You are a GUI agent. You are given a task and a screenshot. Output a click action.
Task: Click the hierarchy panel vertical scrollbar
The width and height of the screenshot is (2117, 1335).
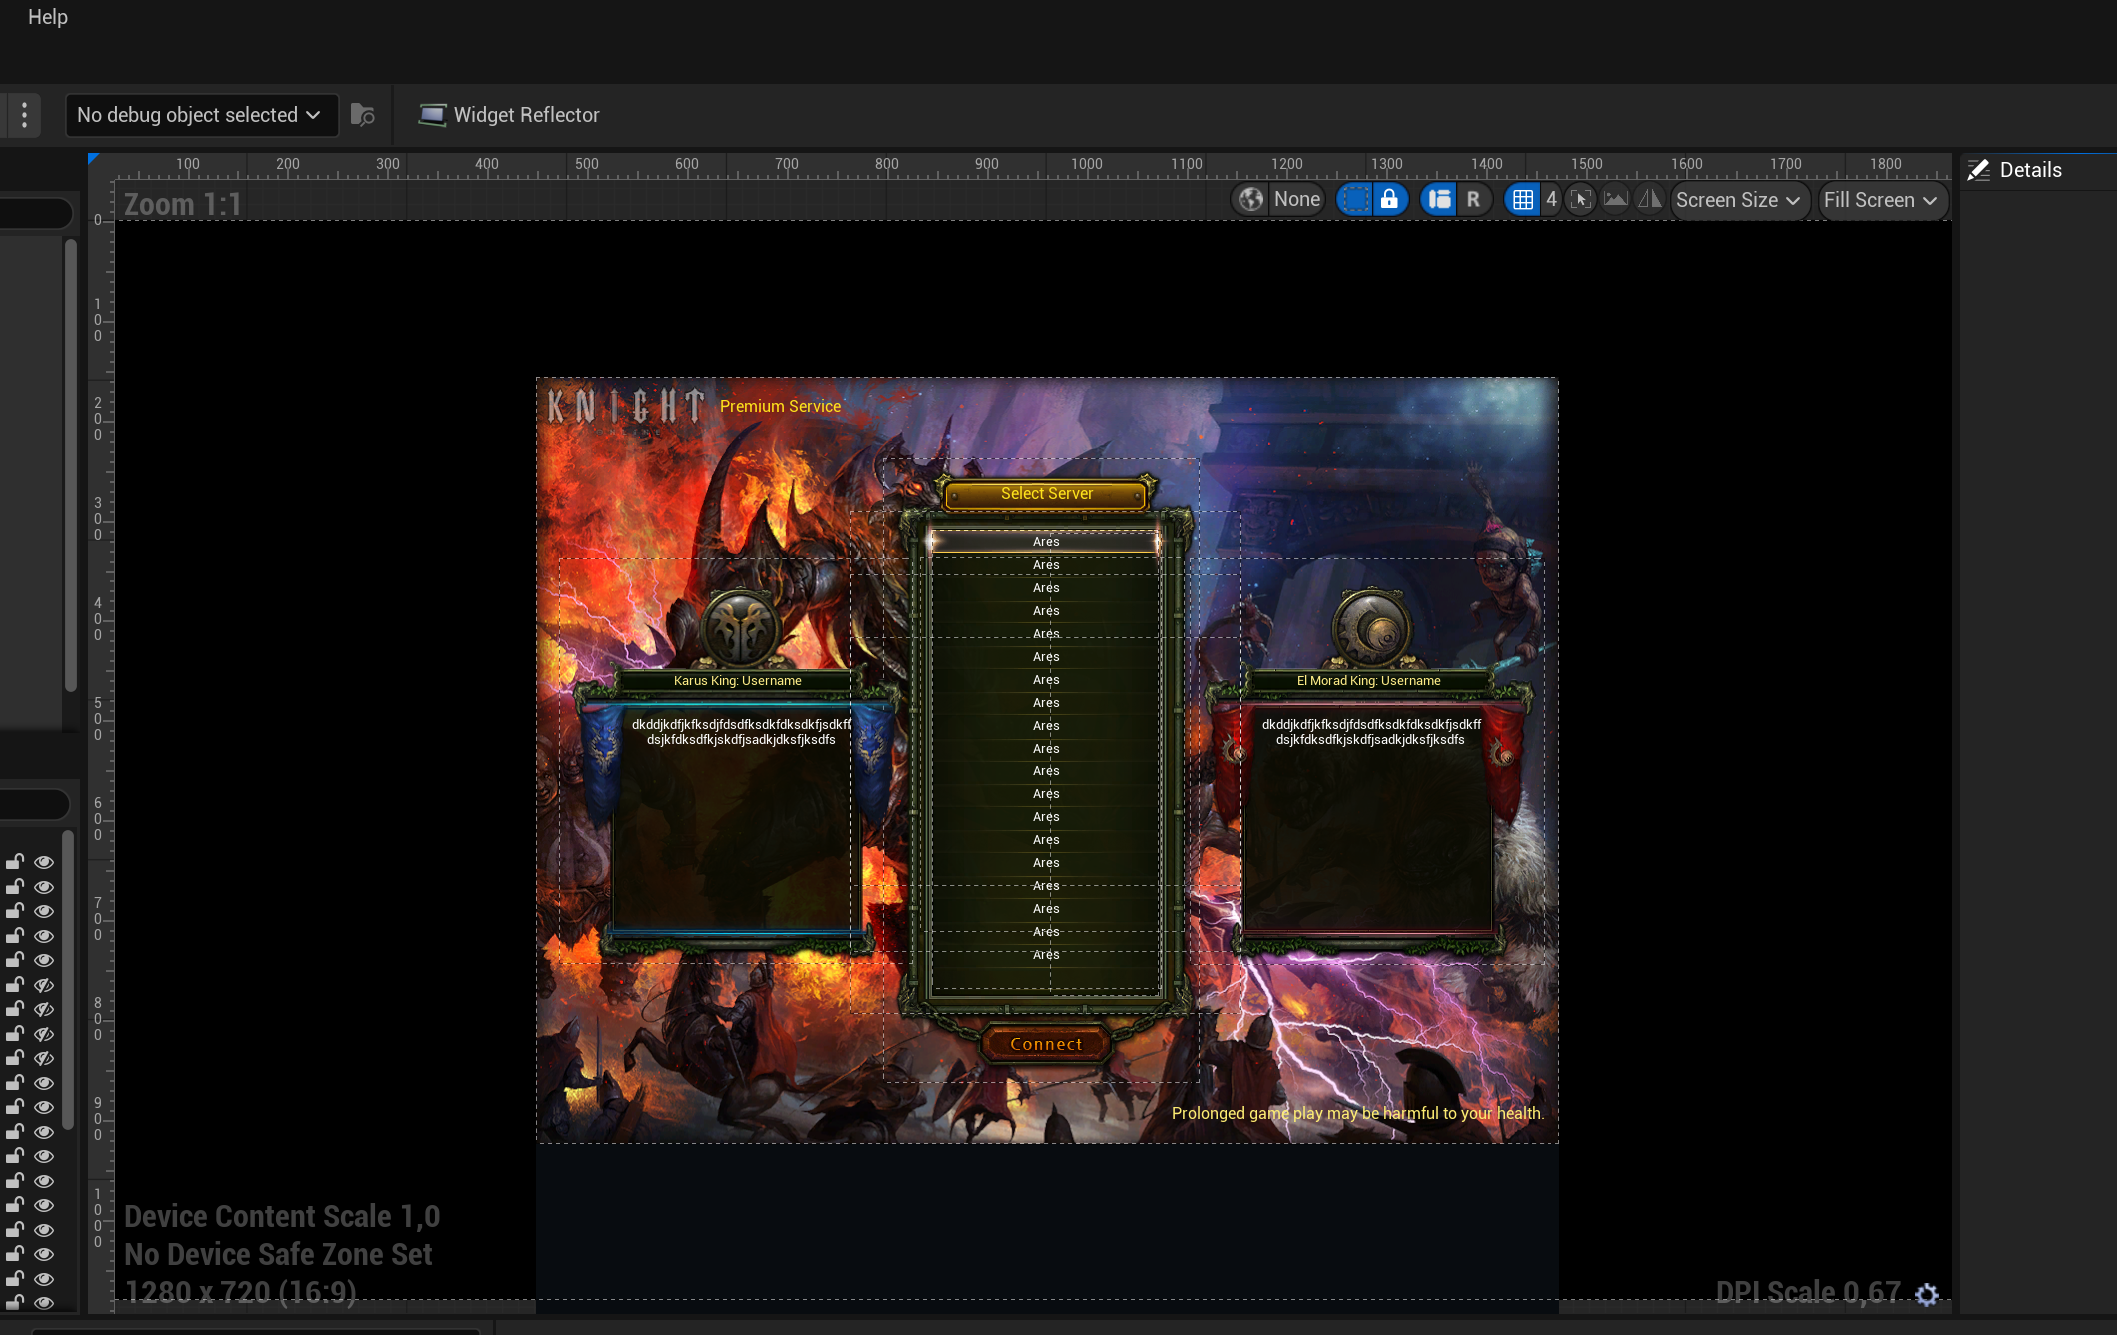pos(68,980)
